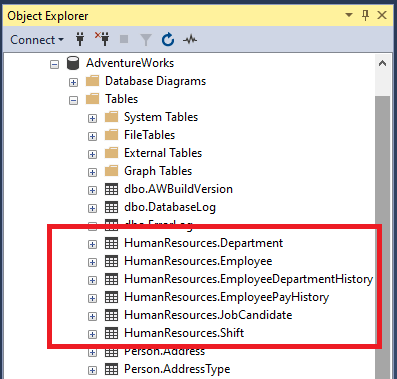Click the AdventureWorks database cylinder icon
Screen dimensions: 397x379
(73, 63)
